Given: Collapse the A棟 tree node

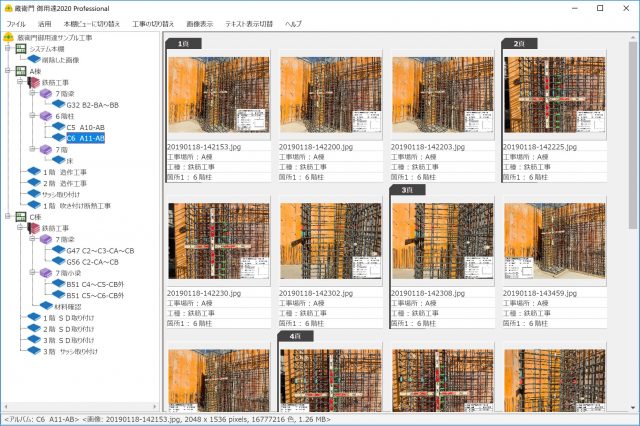Looking at the screenshot, I should point(8,71).
